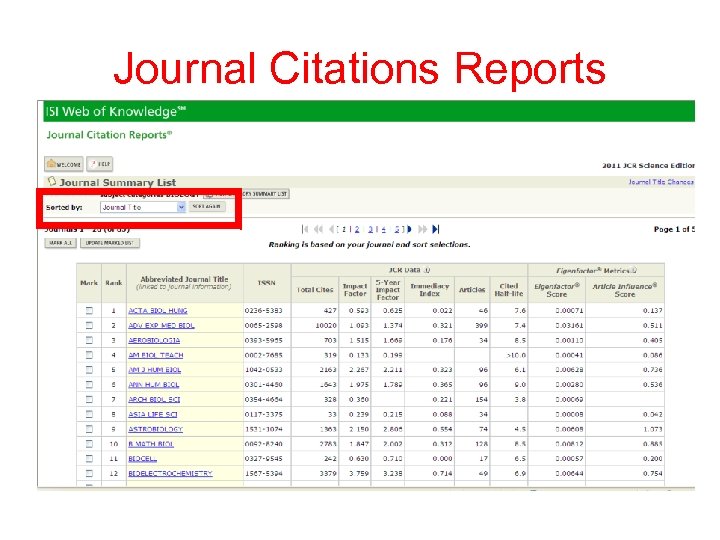Click ISSN value 0236-5383
This screenshot has width=720, height=540.
(x=264, y=310)
